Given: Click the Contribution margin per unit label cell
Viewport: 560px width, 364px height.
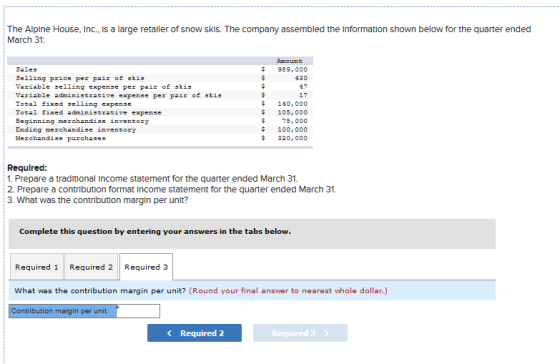Looking at the screenshot, I should coord(63,311).
